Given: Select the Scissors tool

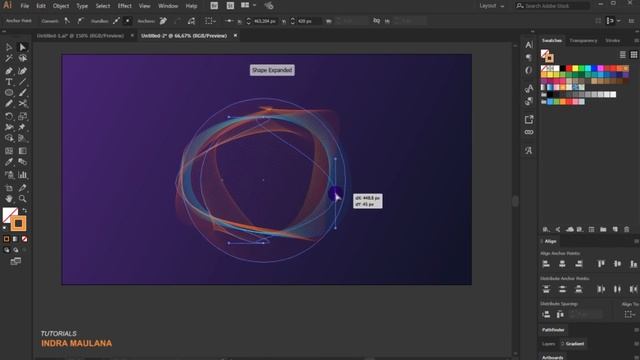Looking at the screenshot, I should pos(22,104).
